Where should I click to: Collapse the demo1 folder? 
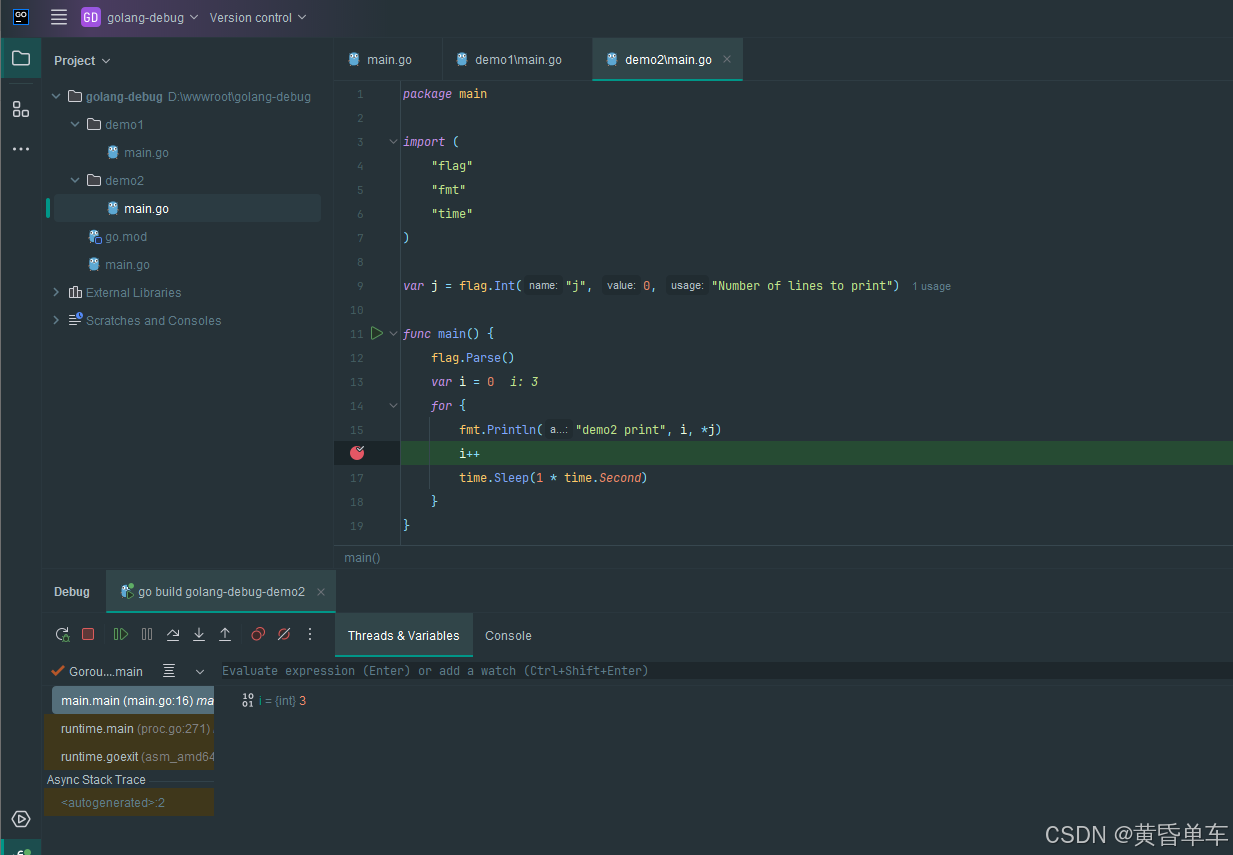tap(76, 125)
